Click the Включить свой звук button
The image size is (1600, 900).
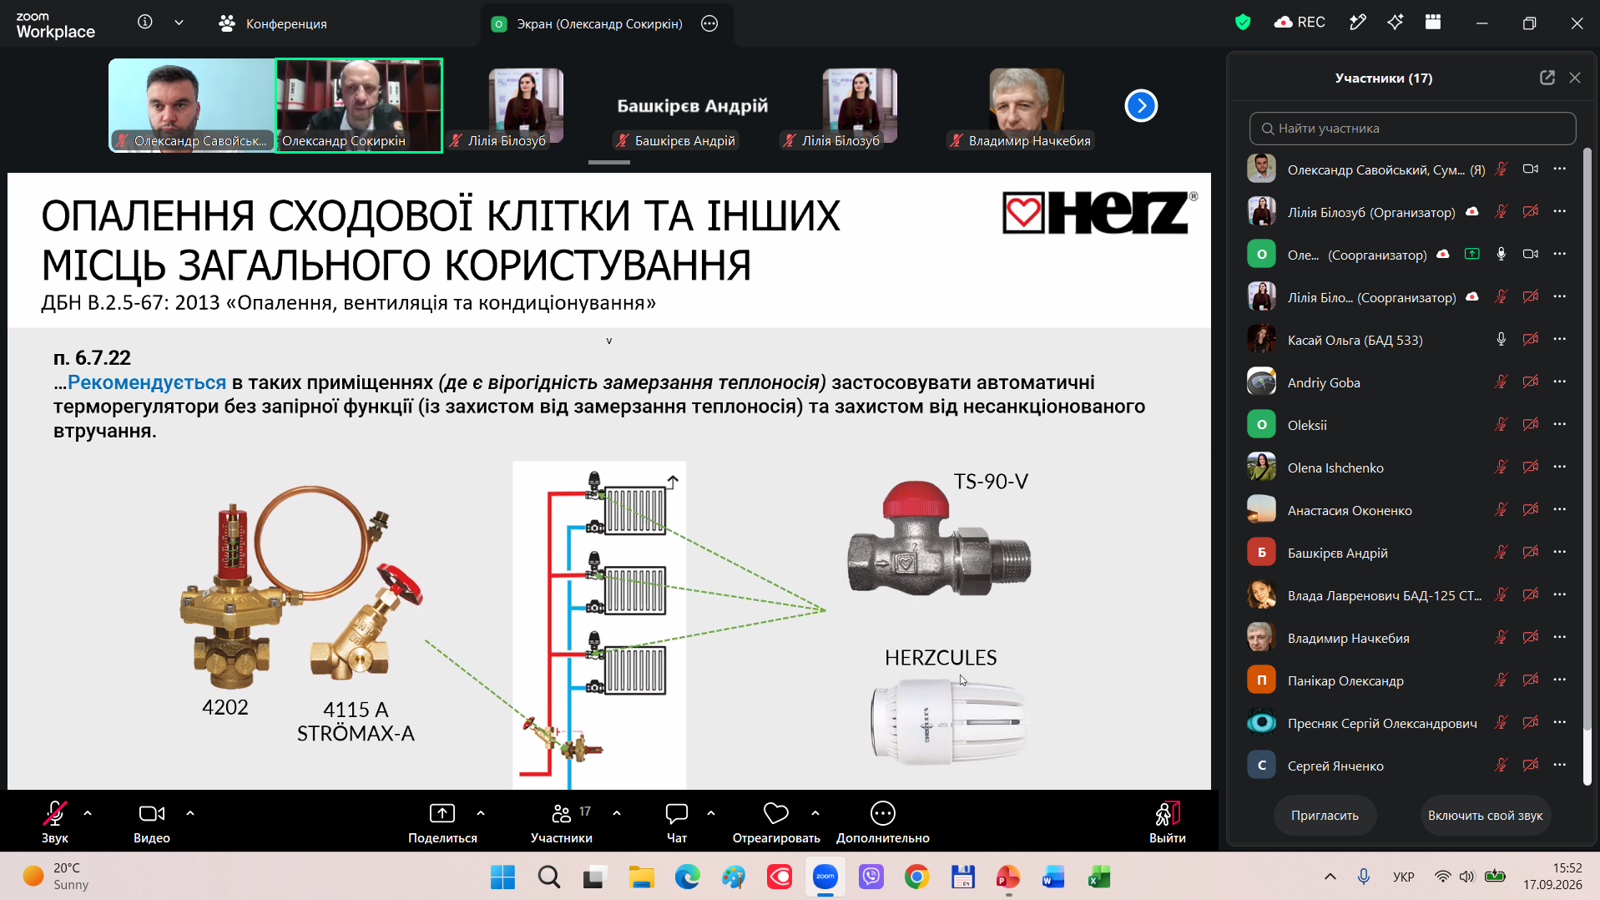[1485, 815]
